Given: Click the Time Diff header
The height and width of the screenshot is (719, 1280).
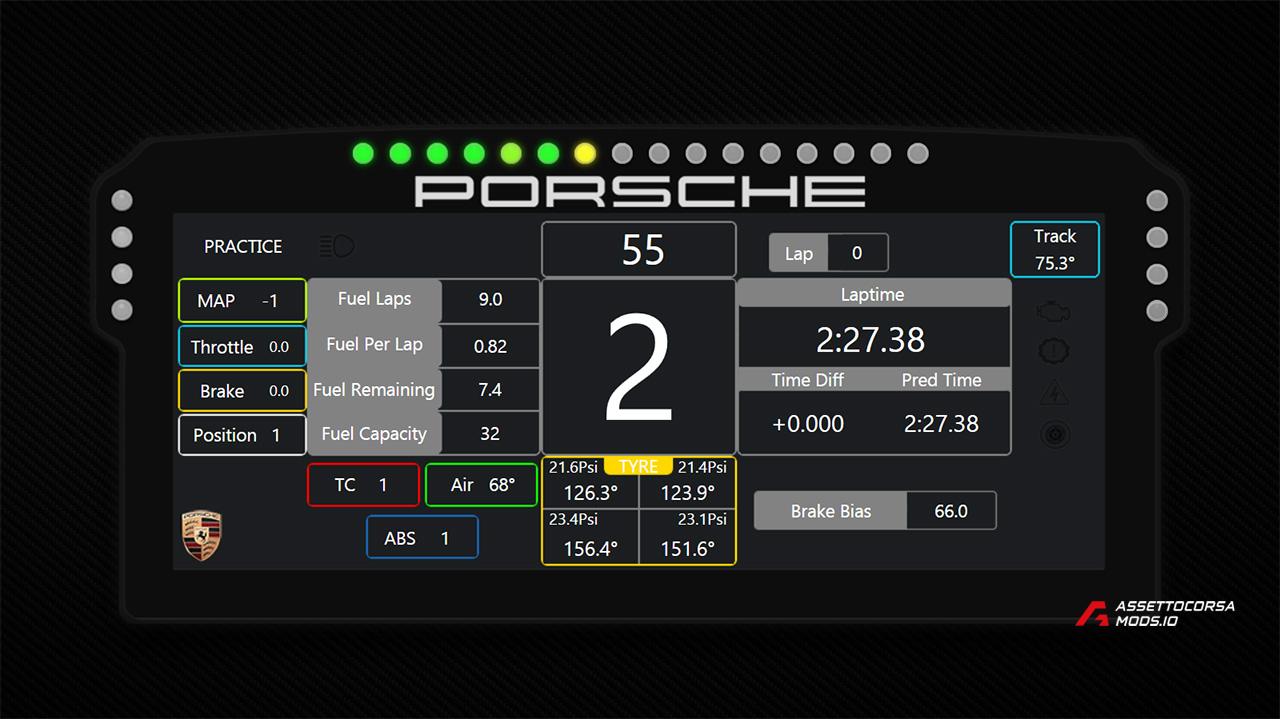Looking at the screenshot, I should pyautogui.click(x=808, y=380).
